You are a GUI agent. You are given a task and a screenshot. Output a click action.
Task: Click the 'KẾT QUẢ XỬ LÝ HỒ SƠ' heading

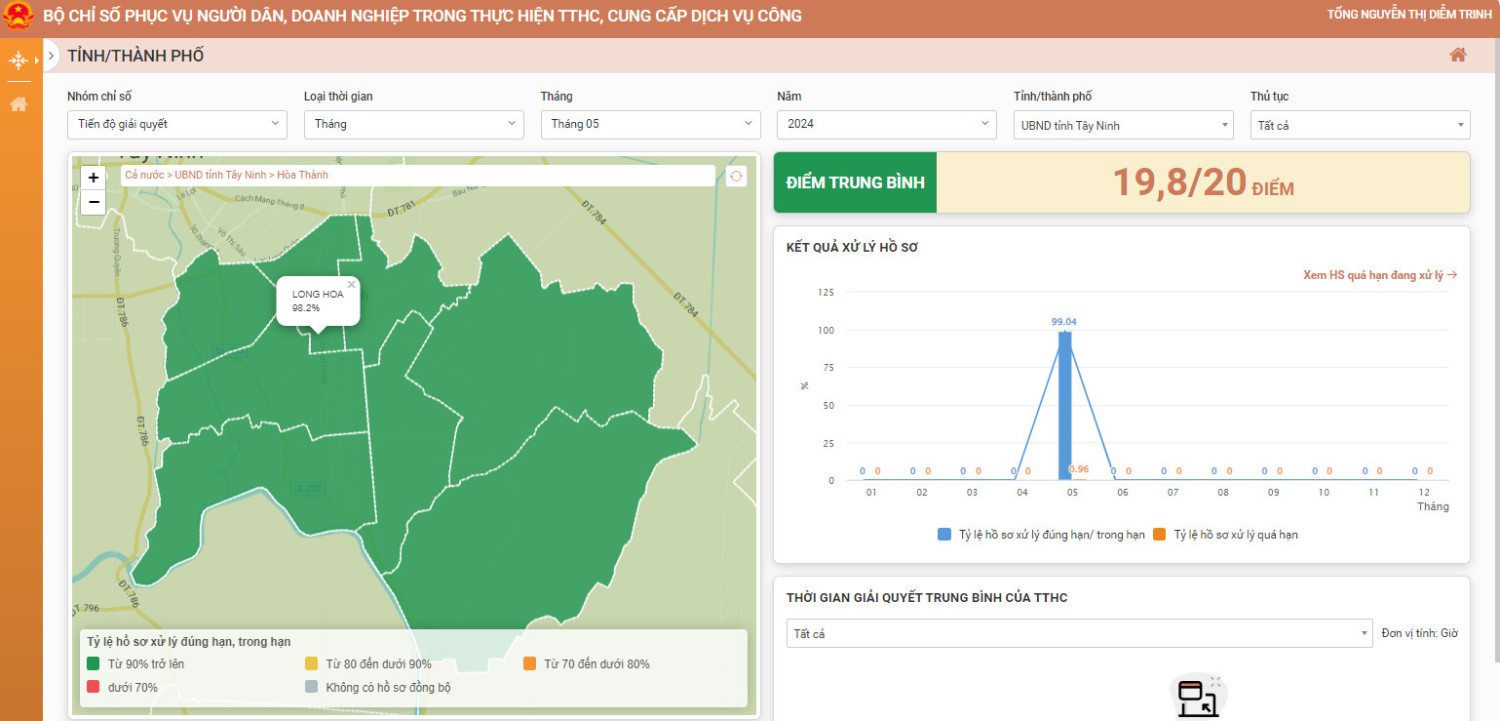pos(852,247)
